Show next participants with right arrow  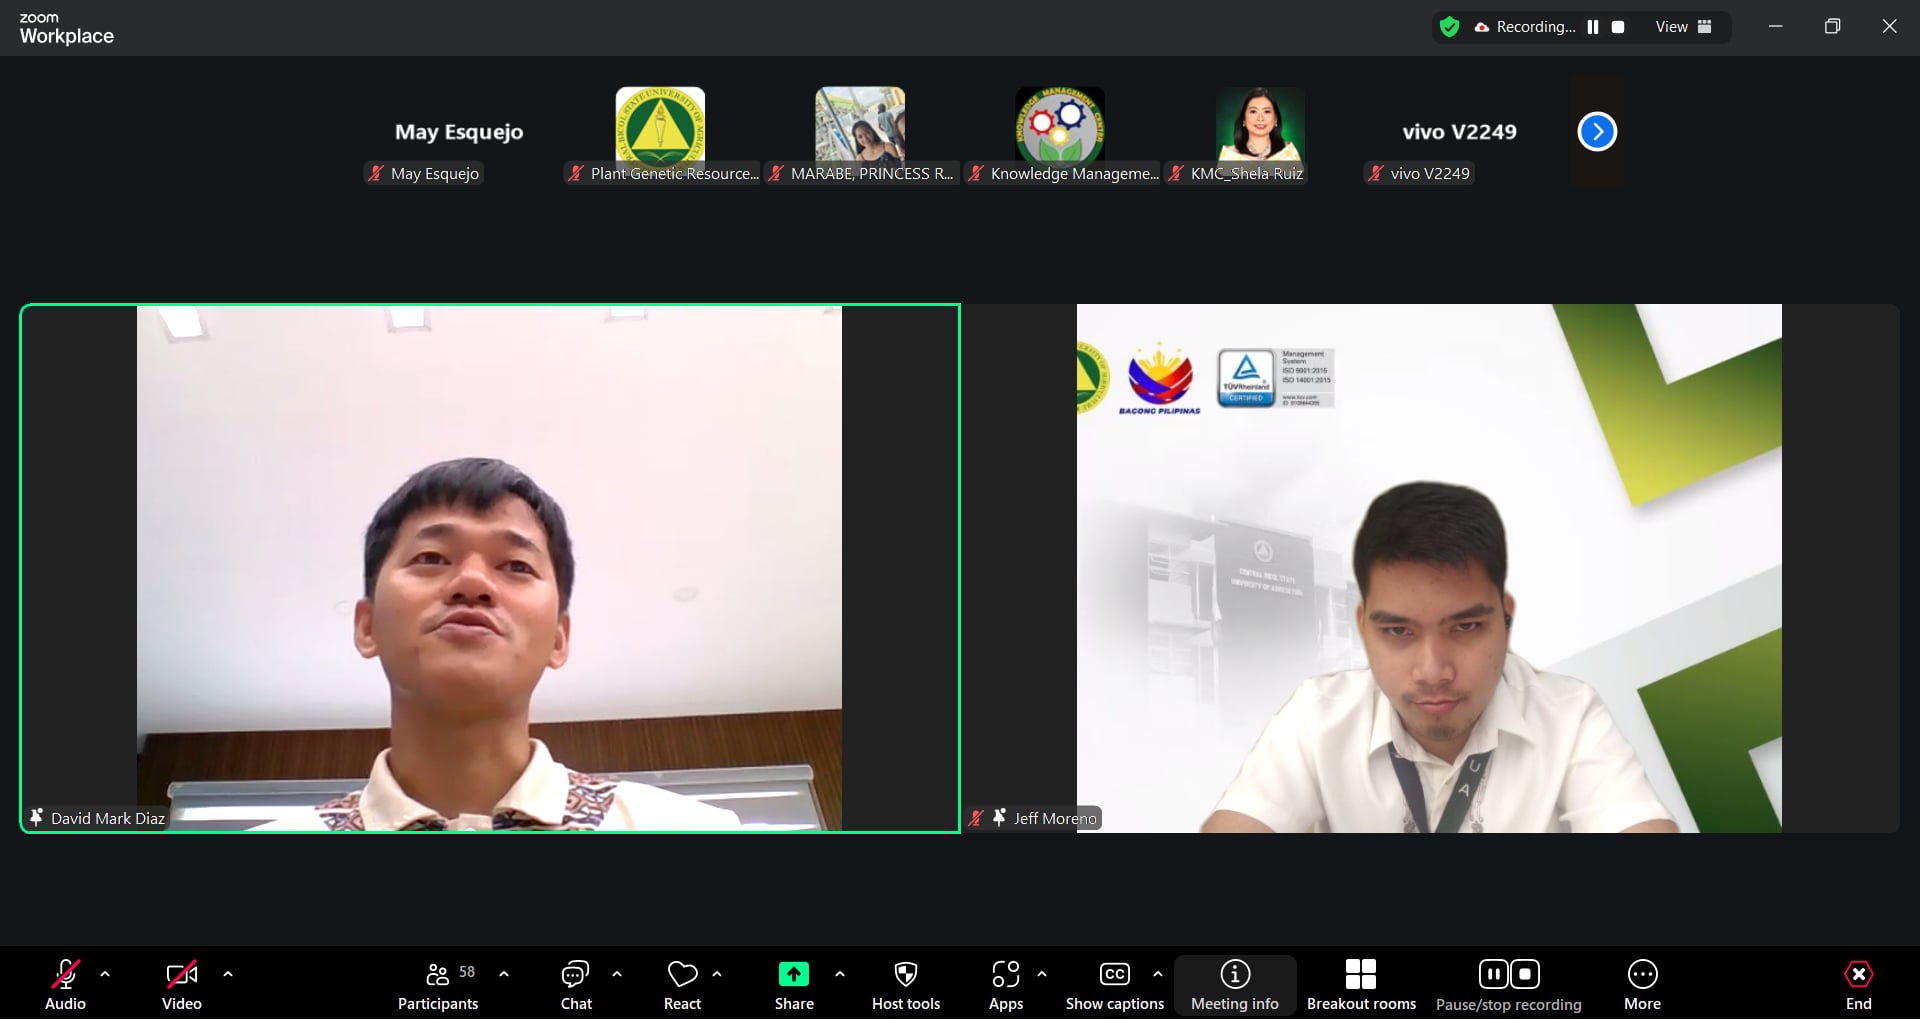point(1597,132)
